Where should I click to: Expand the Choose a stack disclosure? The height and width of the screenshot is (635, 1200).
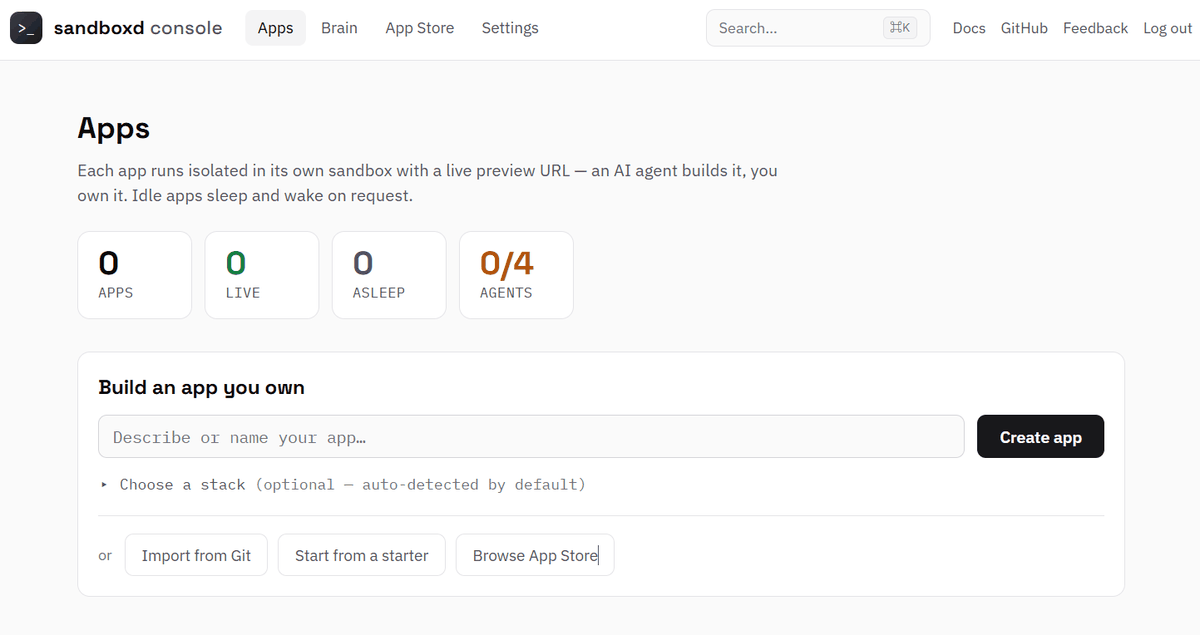pos(342,484)
